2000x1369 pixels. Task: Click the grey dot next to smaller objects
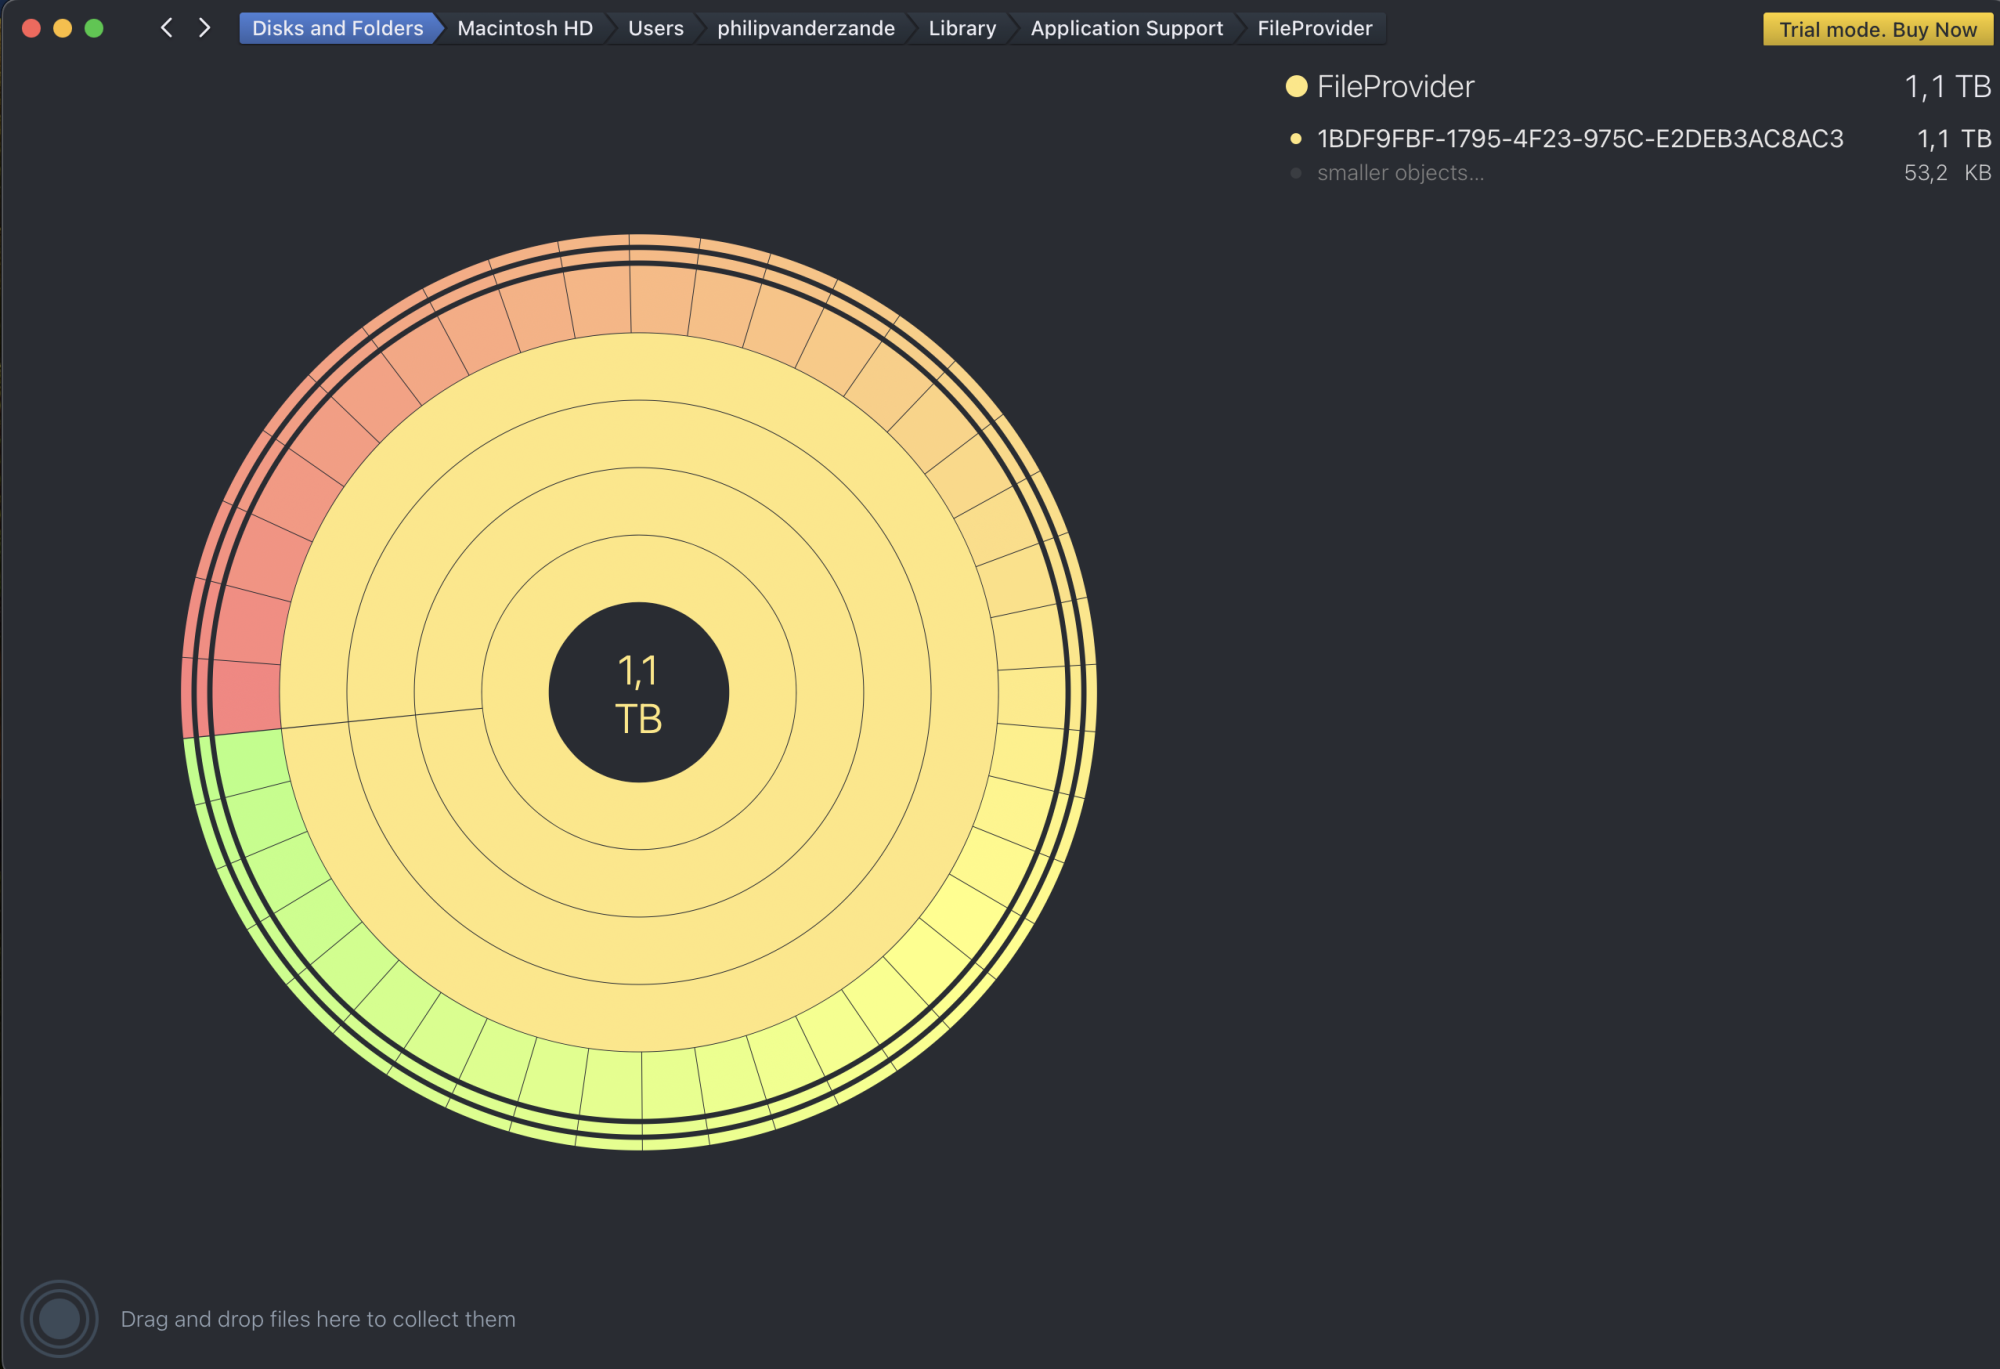(x=1296, y=173)
